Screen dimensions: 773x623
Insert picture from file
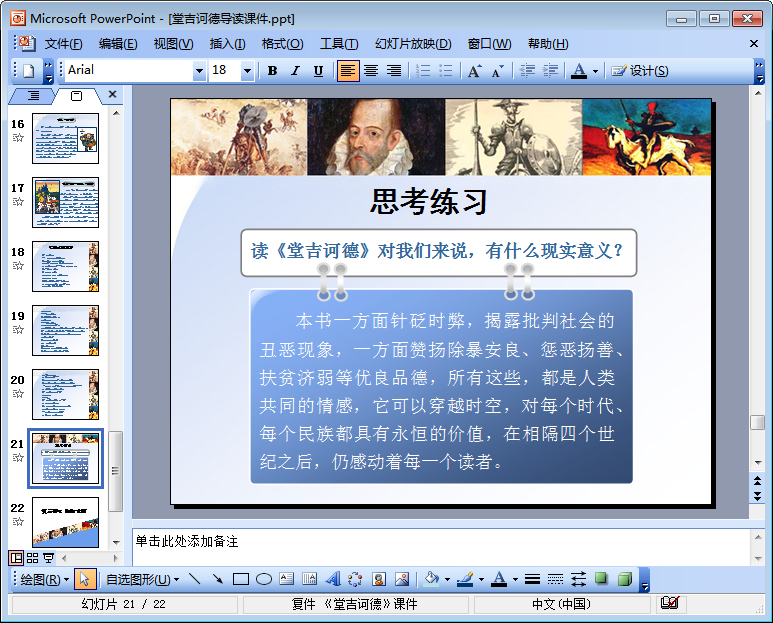(402, 579)
